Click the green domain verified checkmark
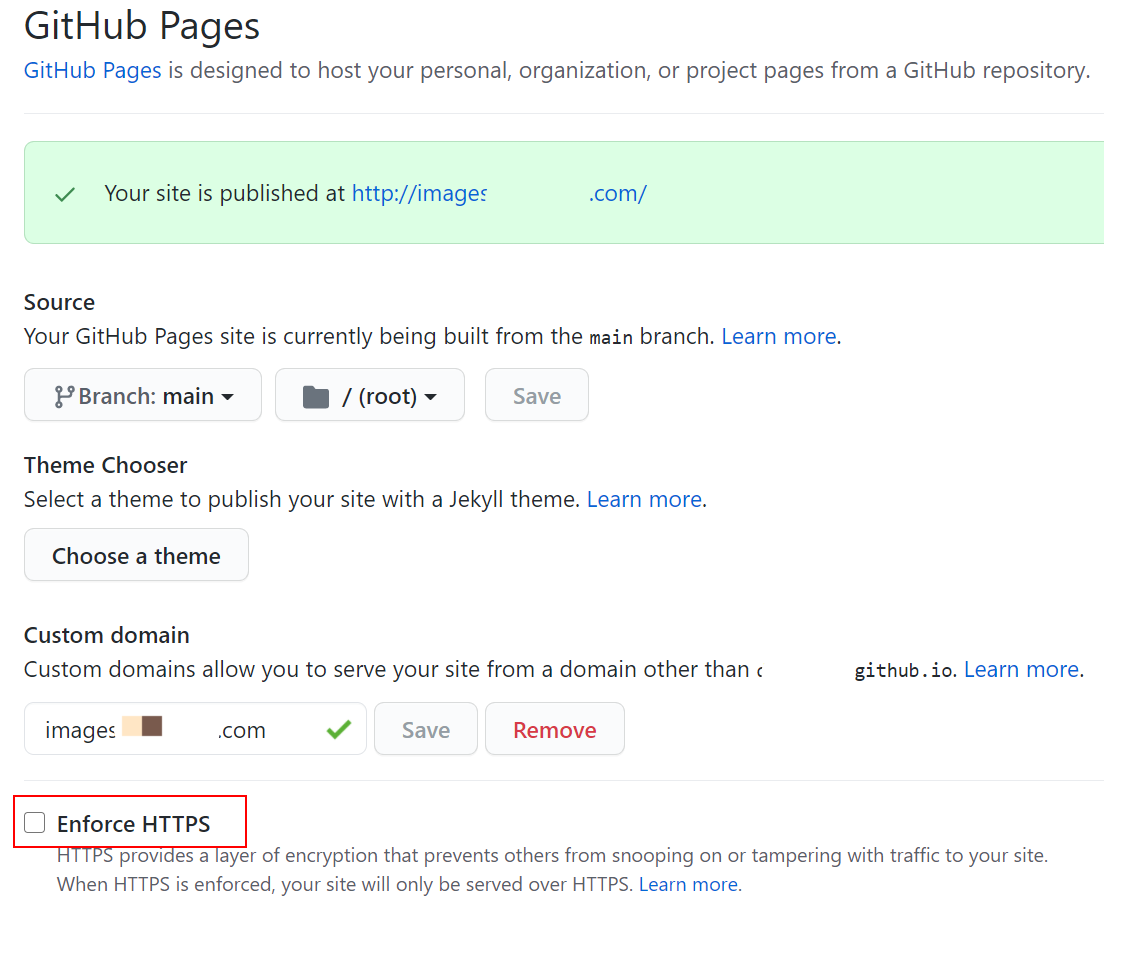The height and width of the screenshot is (954, 1128). coord(339,730)
